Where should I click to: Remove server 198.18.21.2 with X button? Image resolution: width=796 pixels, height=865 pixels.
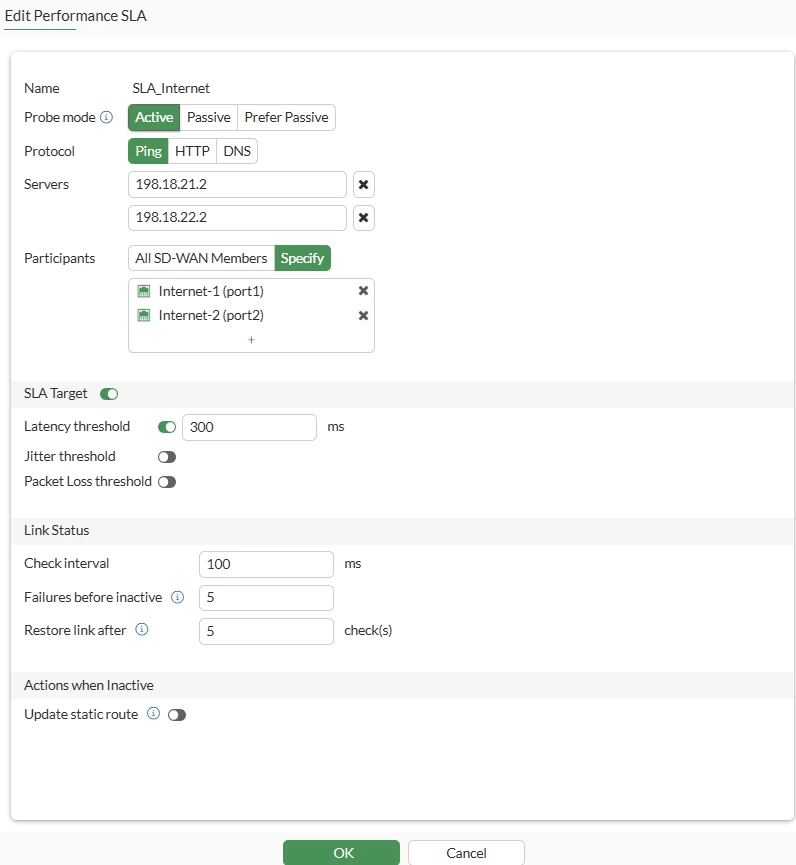[x=364, y=185]
